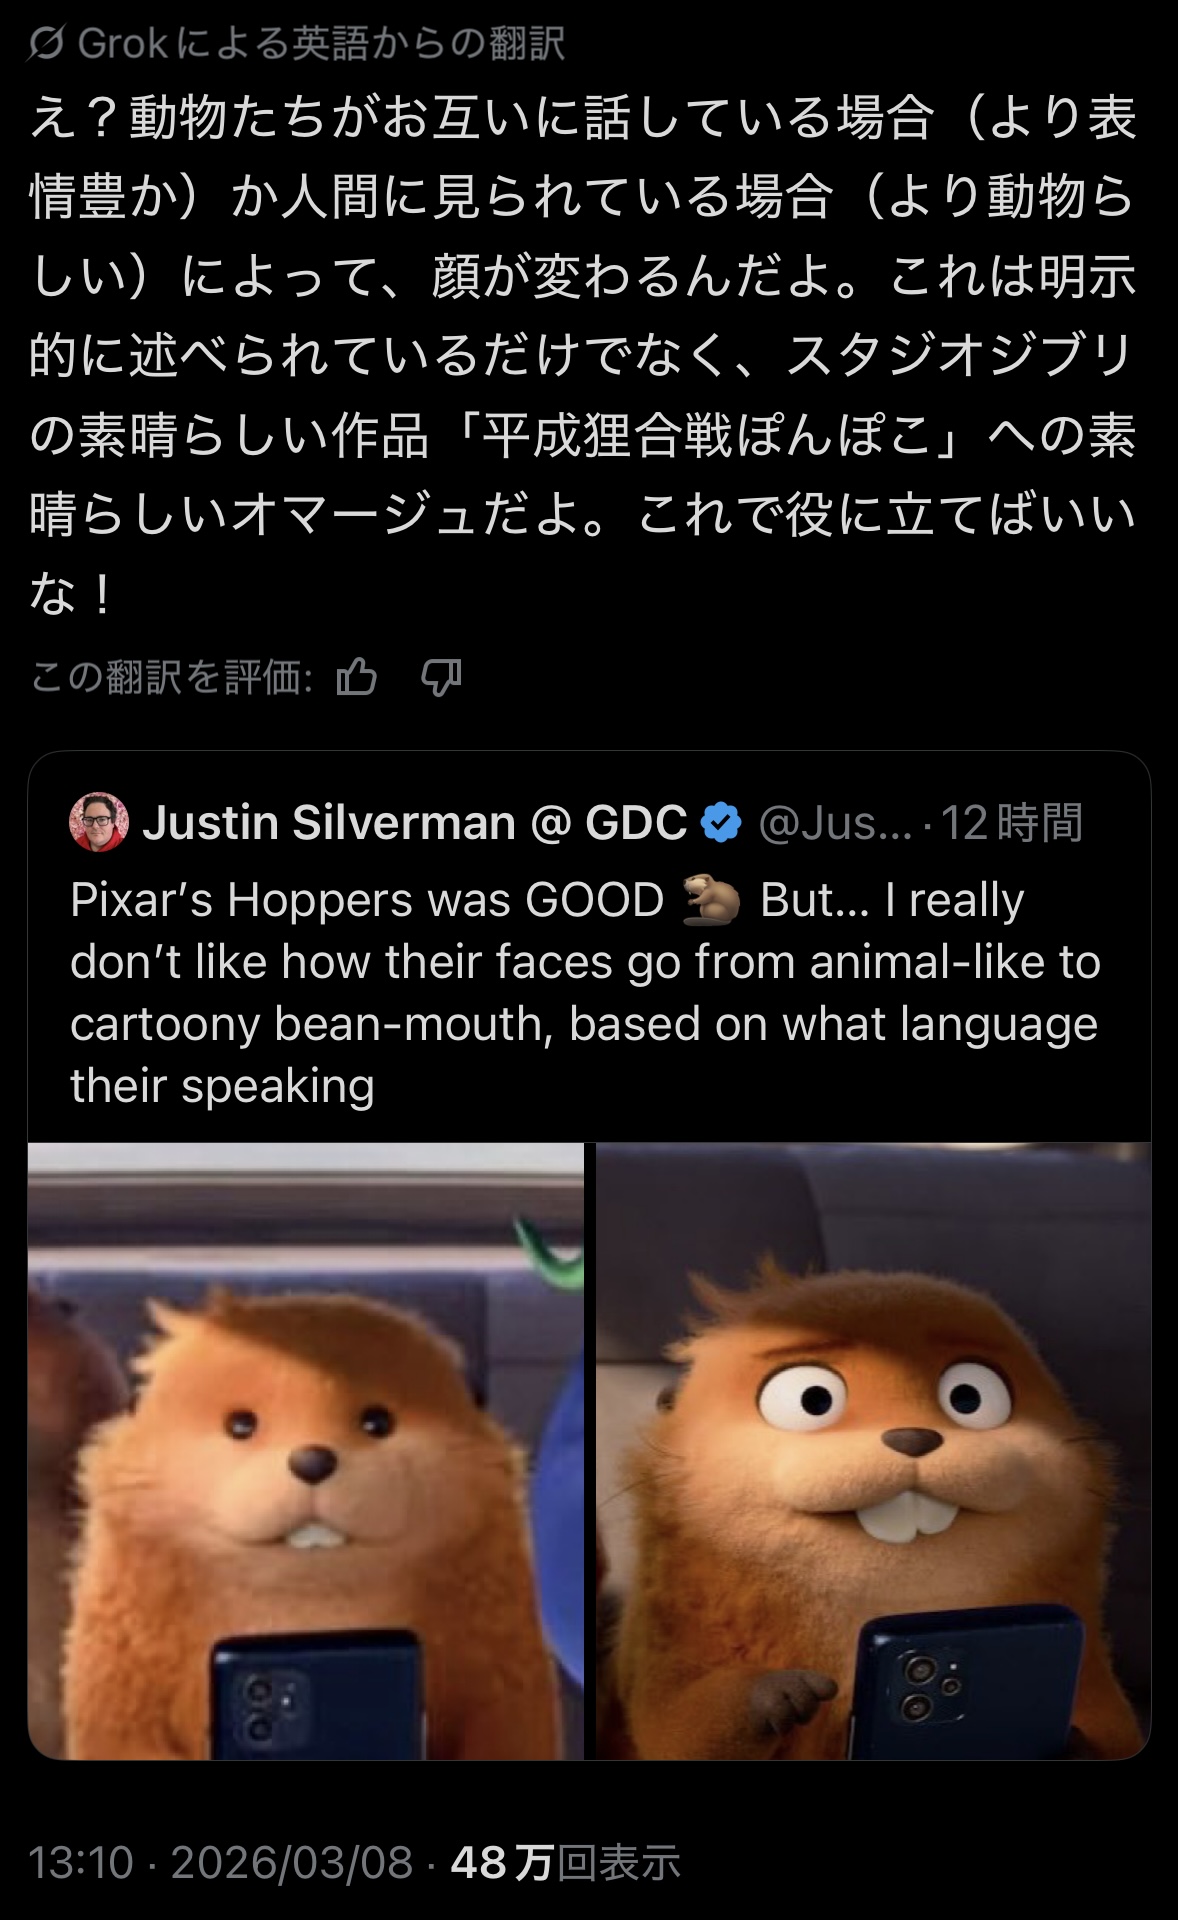Image resolution: width=1178 pixels, height=1920 pixels.
Task: Click the thumbs up translation rating icon
Action: point(357,678)
